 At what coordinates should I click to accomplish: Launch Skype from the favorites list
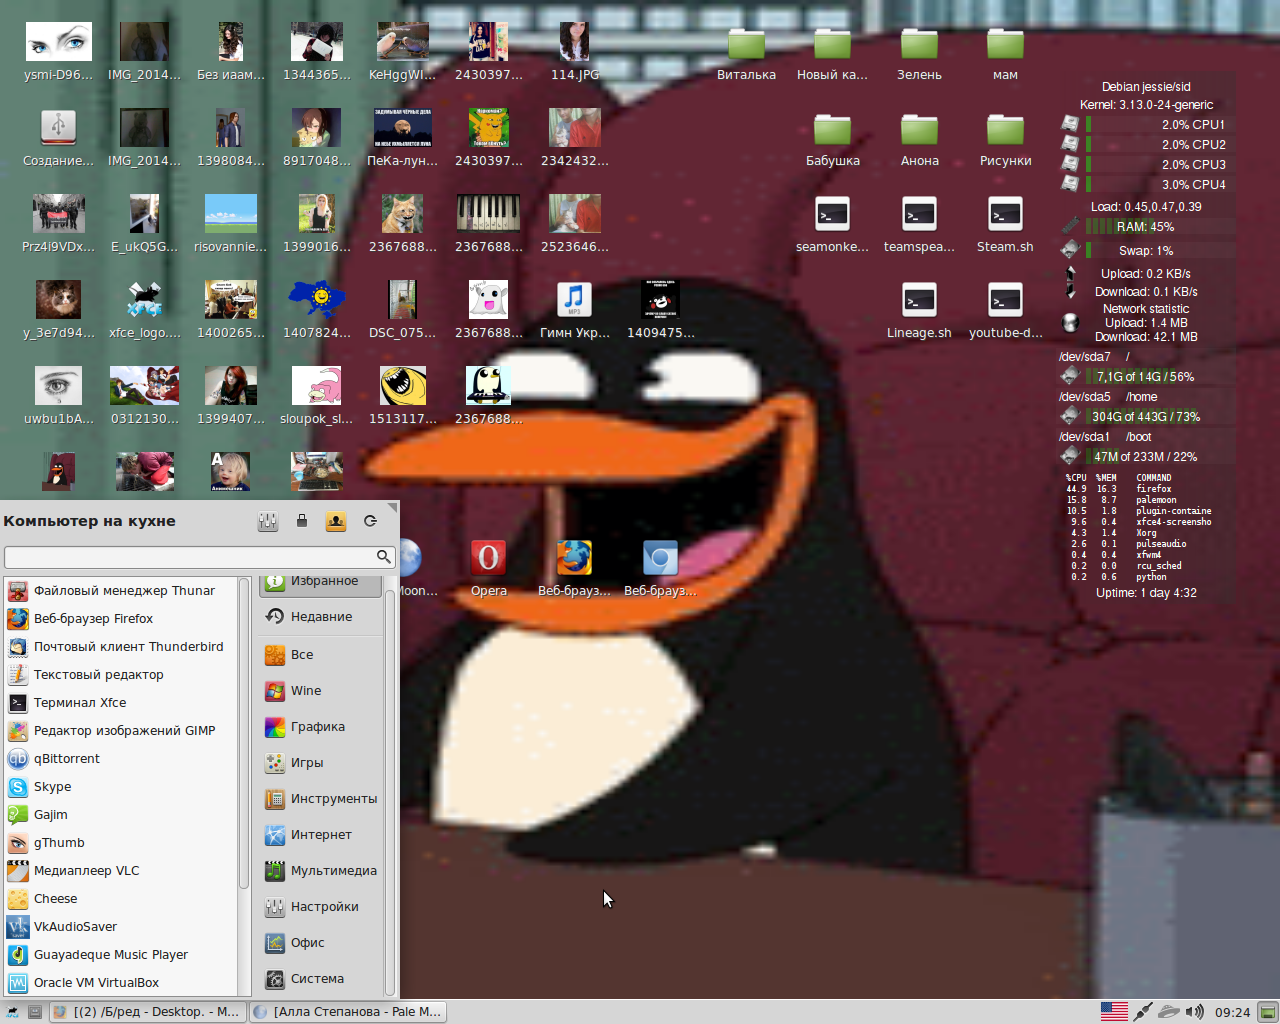(120, 787)
